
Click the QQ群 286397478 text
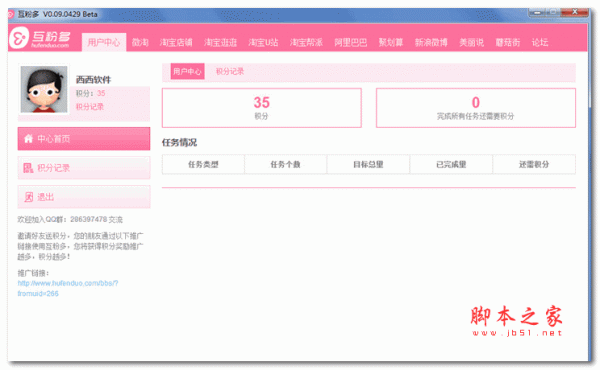coord(70,220)
